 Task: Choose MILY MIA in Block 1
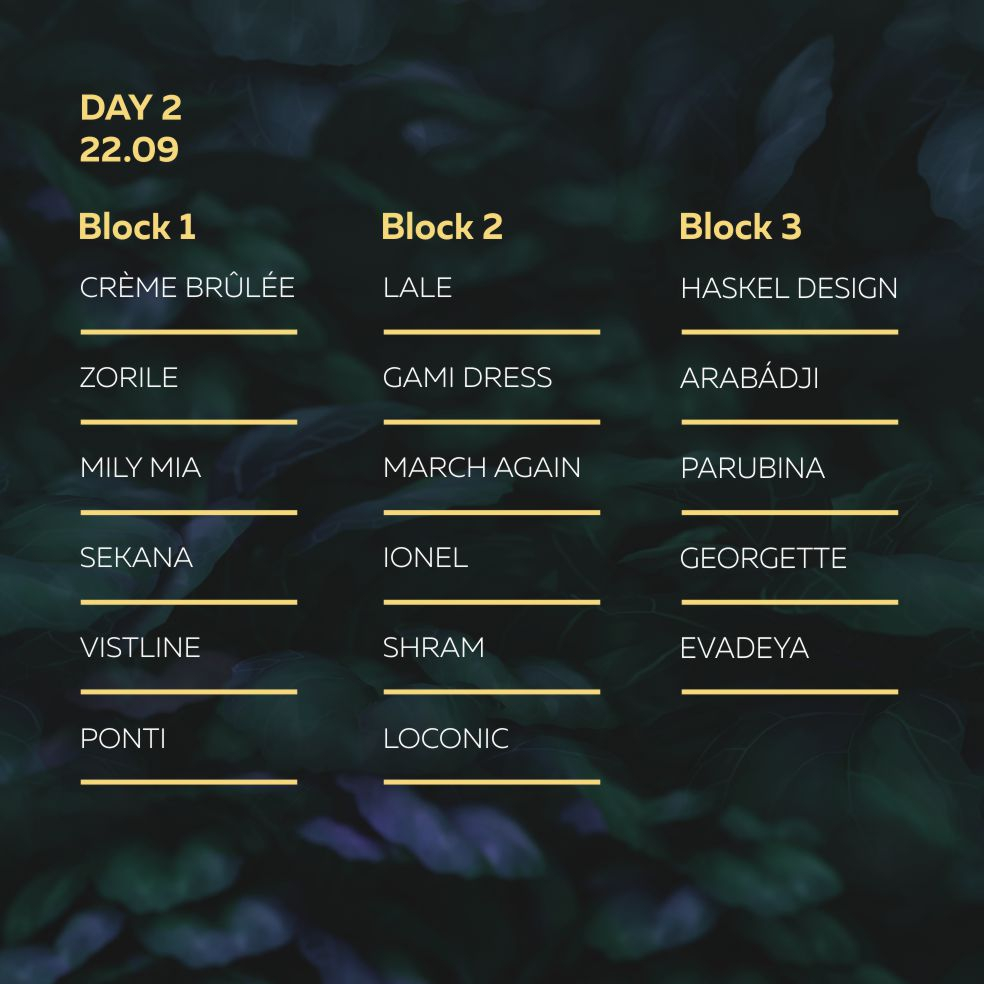[140, 468]
